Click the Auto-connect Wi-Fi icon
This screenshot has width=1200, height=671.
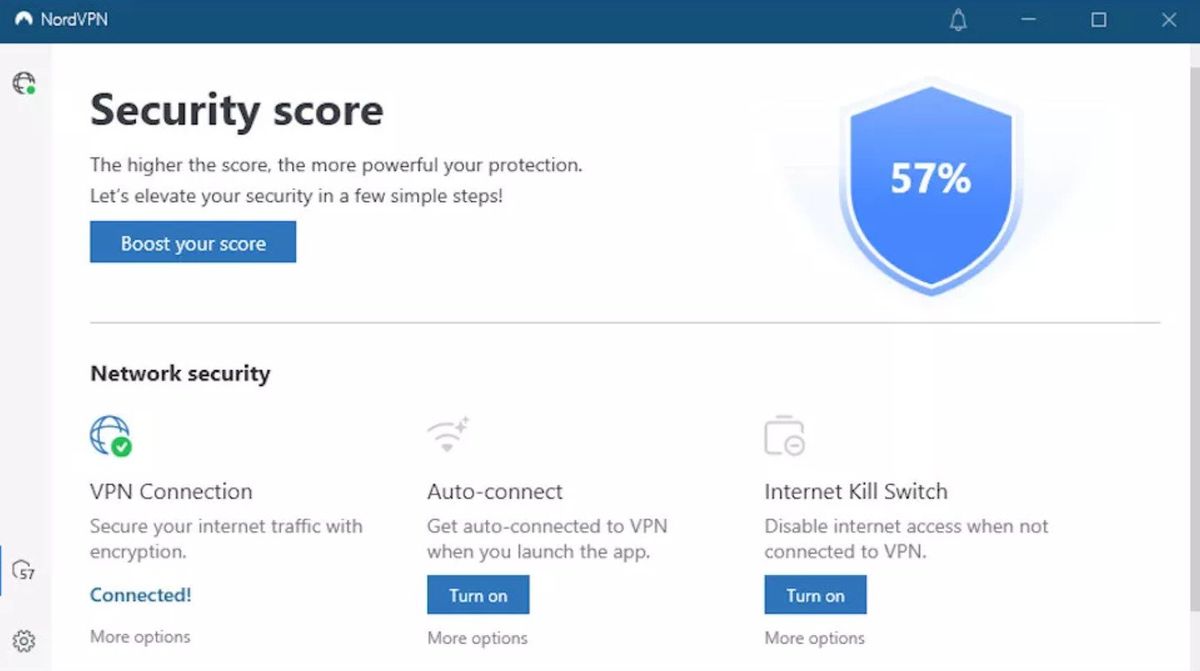[x=447, y=432]
